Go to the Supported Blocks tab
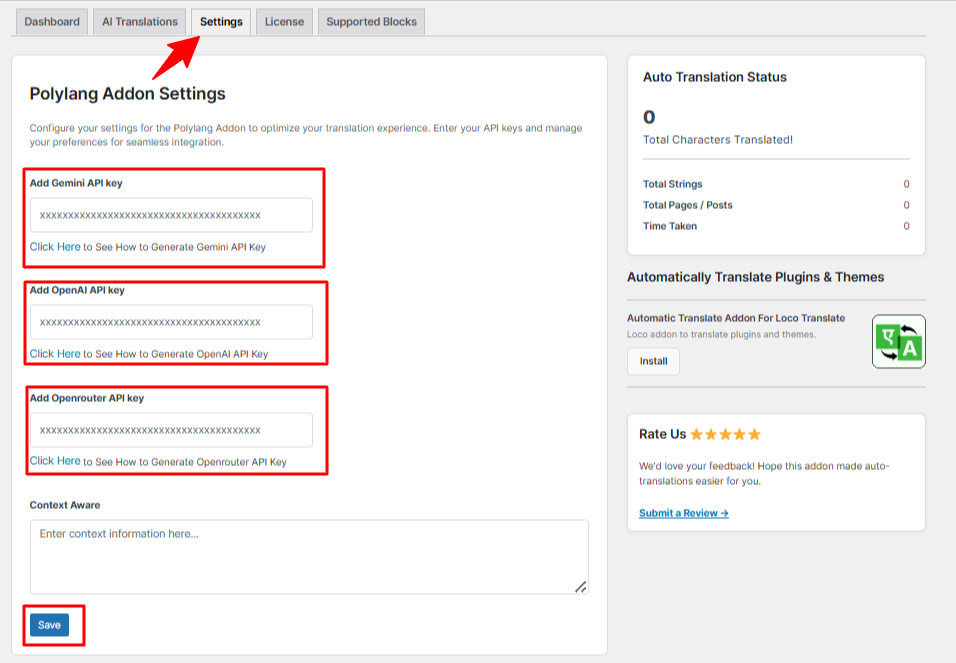 pos(371,22)
